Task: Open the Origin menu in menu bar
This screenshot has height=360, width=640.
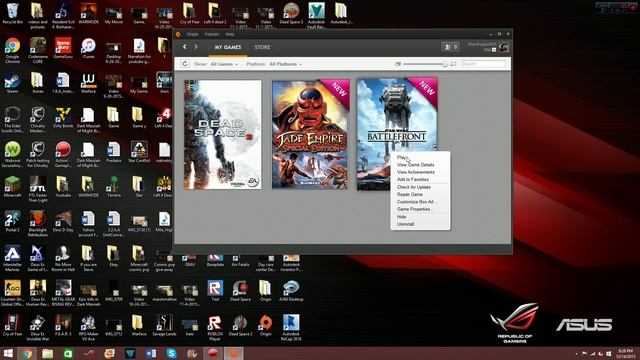Action: point(192,34)
